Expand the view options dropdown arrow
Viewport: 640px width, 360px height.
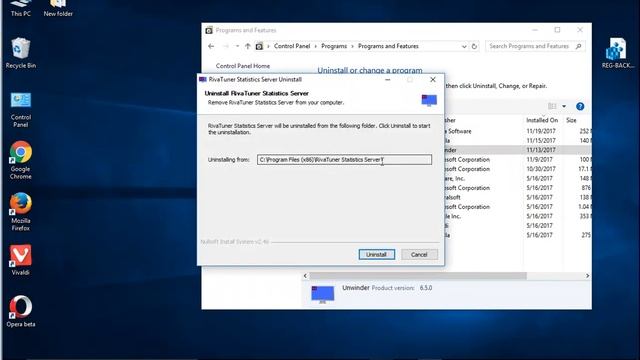click(564, 106)
